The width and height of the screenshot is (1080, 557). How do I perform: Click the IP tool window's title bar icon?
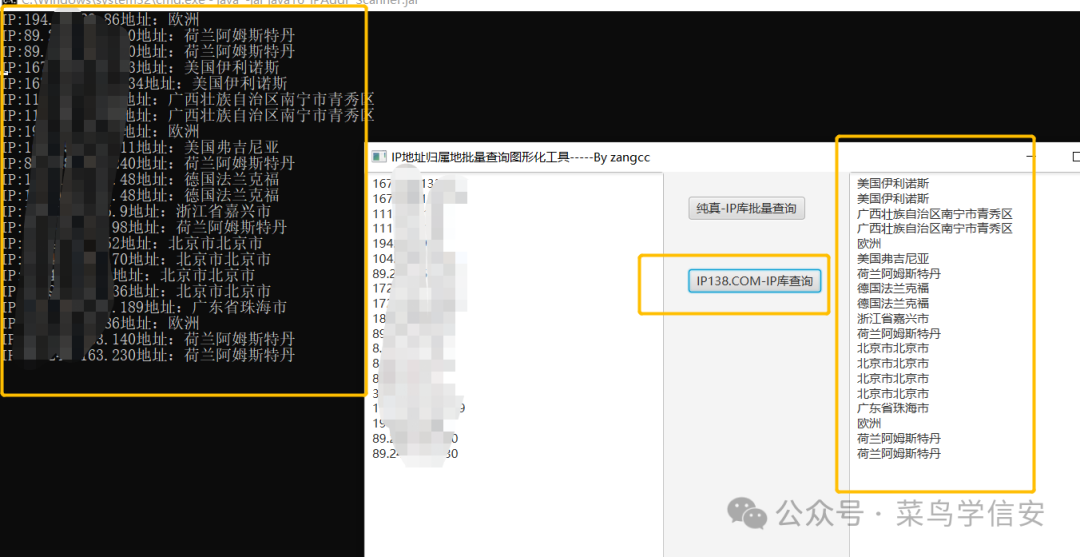[x=379, y=157]
